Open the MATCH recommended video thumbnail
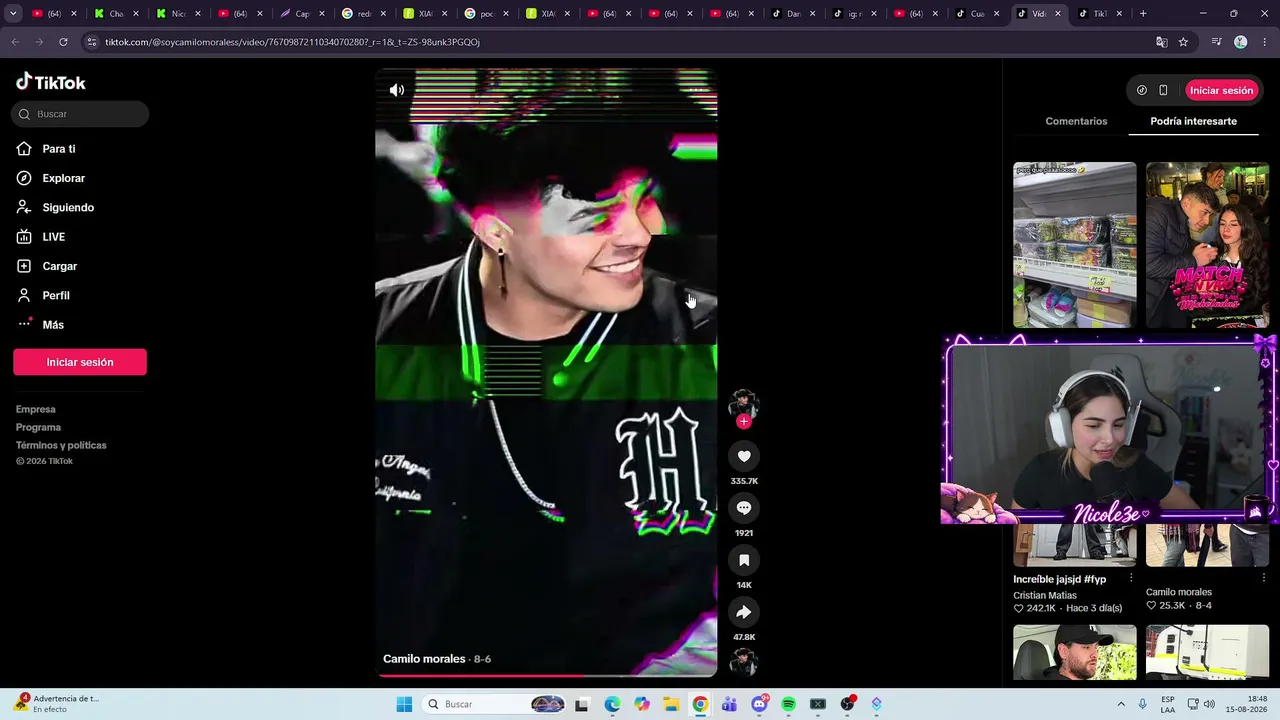This screenshot has width=1280, height=720. point(1207,245)
